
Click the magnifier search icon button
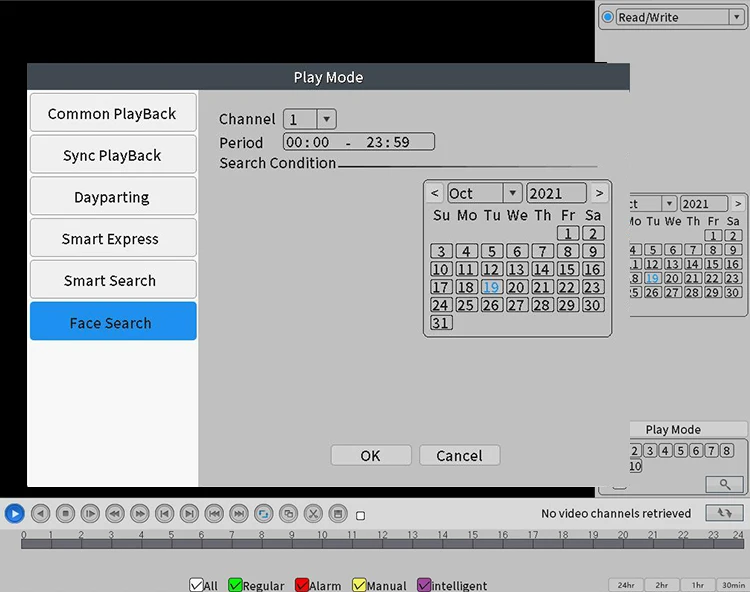725,484
